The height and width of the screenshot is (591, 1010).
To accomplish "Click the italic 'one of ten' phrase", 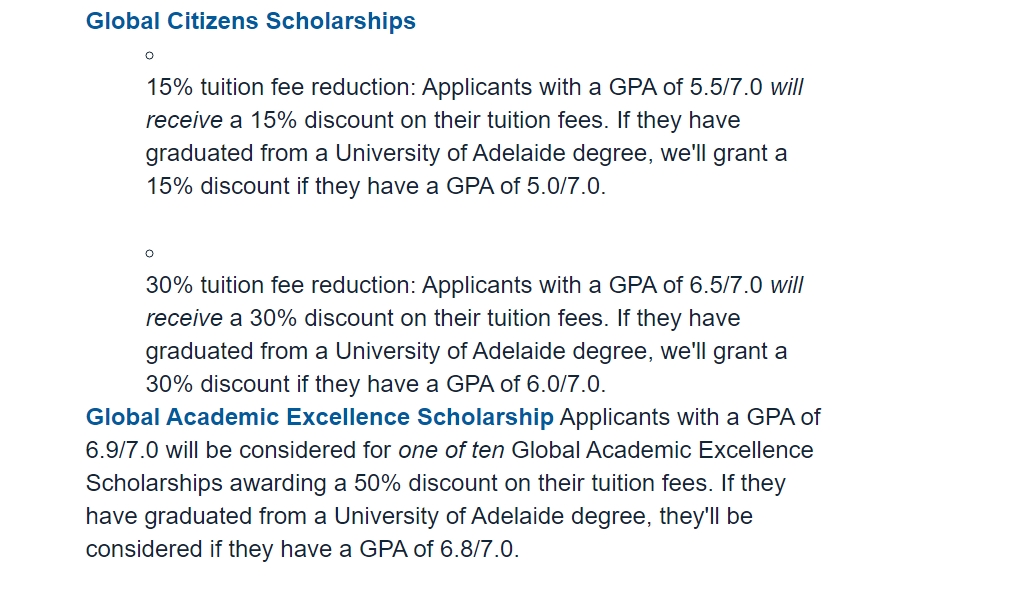I will point(451,450).
